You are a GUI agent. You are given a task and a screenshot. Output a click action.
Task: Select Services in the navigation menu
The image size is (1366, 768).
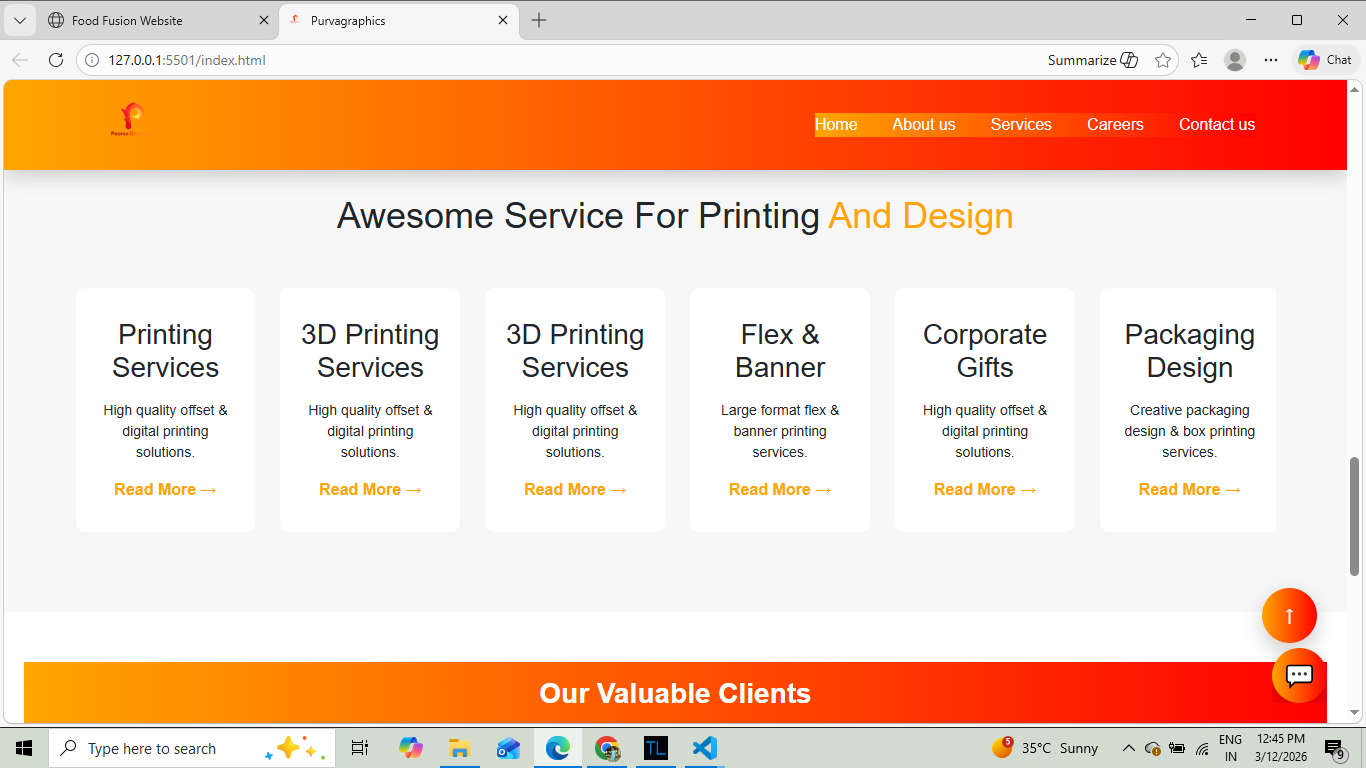click(1021, 125)
